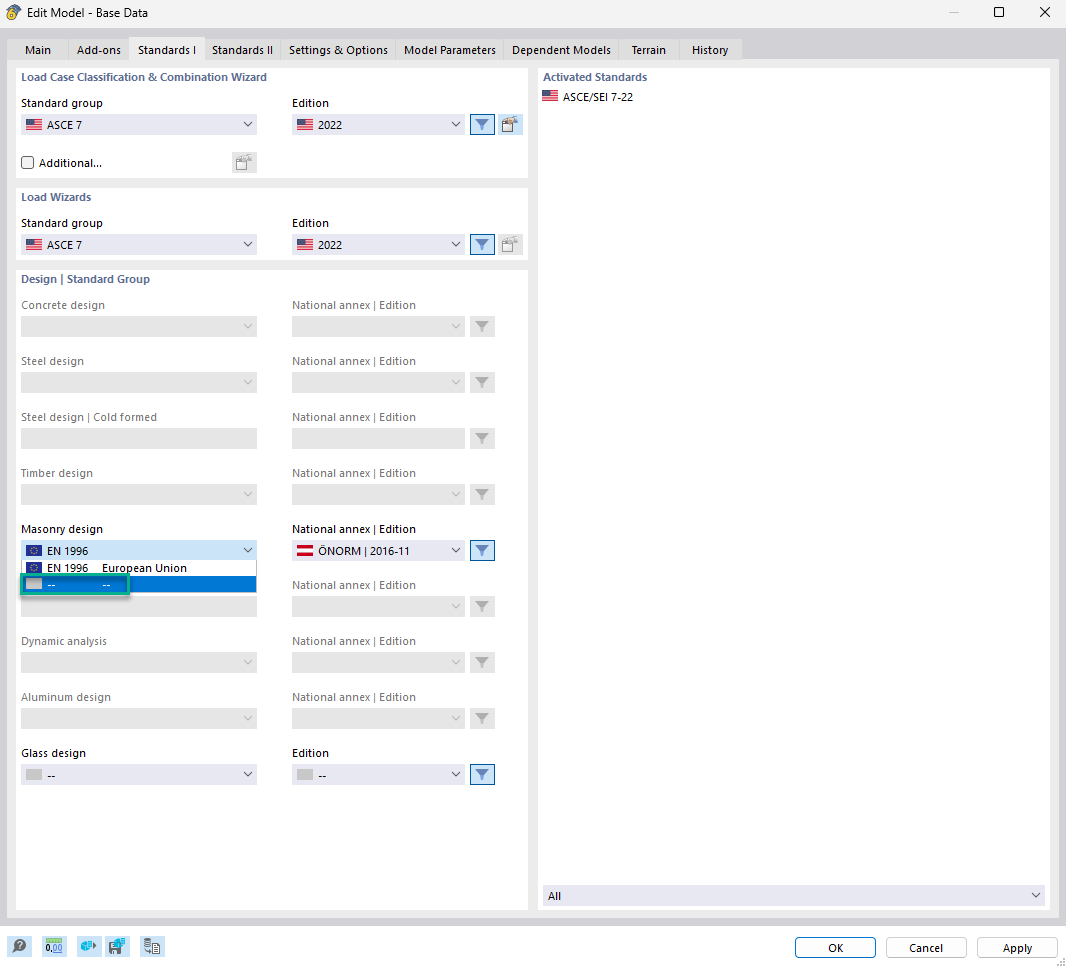Open settings icon beside Combination Wizard filter
This screenshot has height=966, width=1066.
click(x=510, y=124)
